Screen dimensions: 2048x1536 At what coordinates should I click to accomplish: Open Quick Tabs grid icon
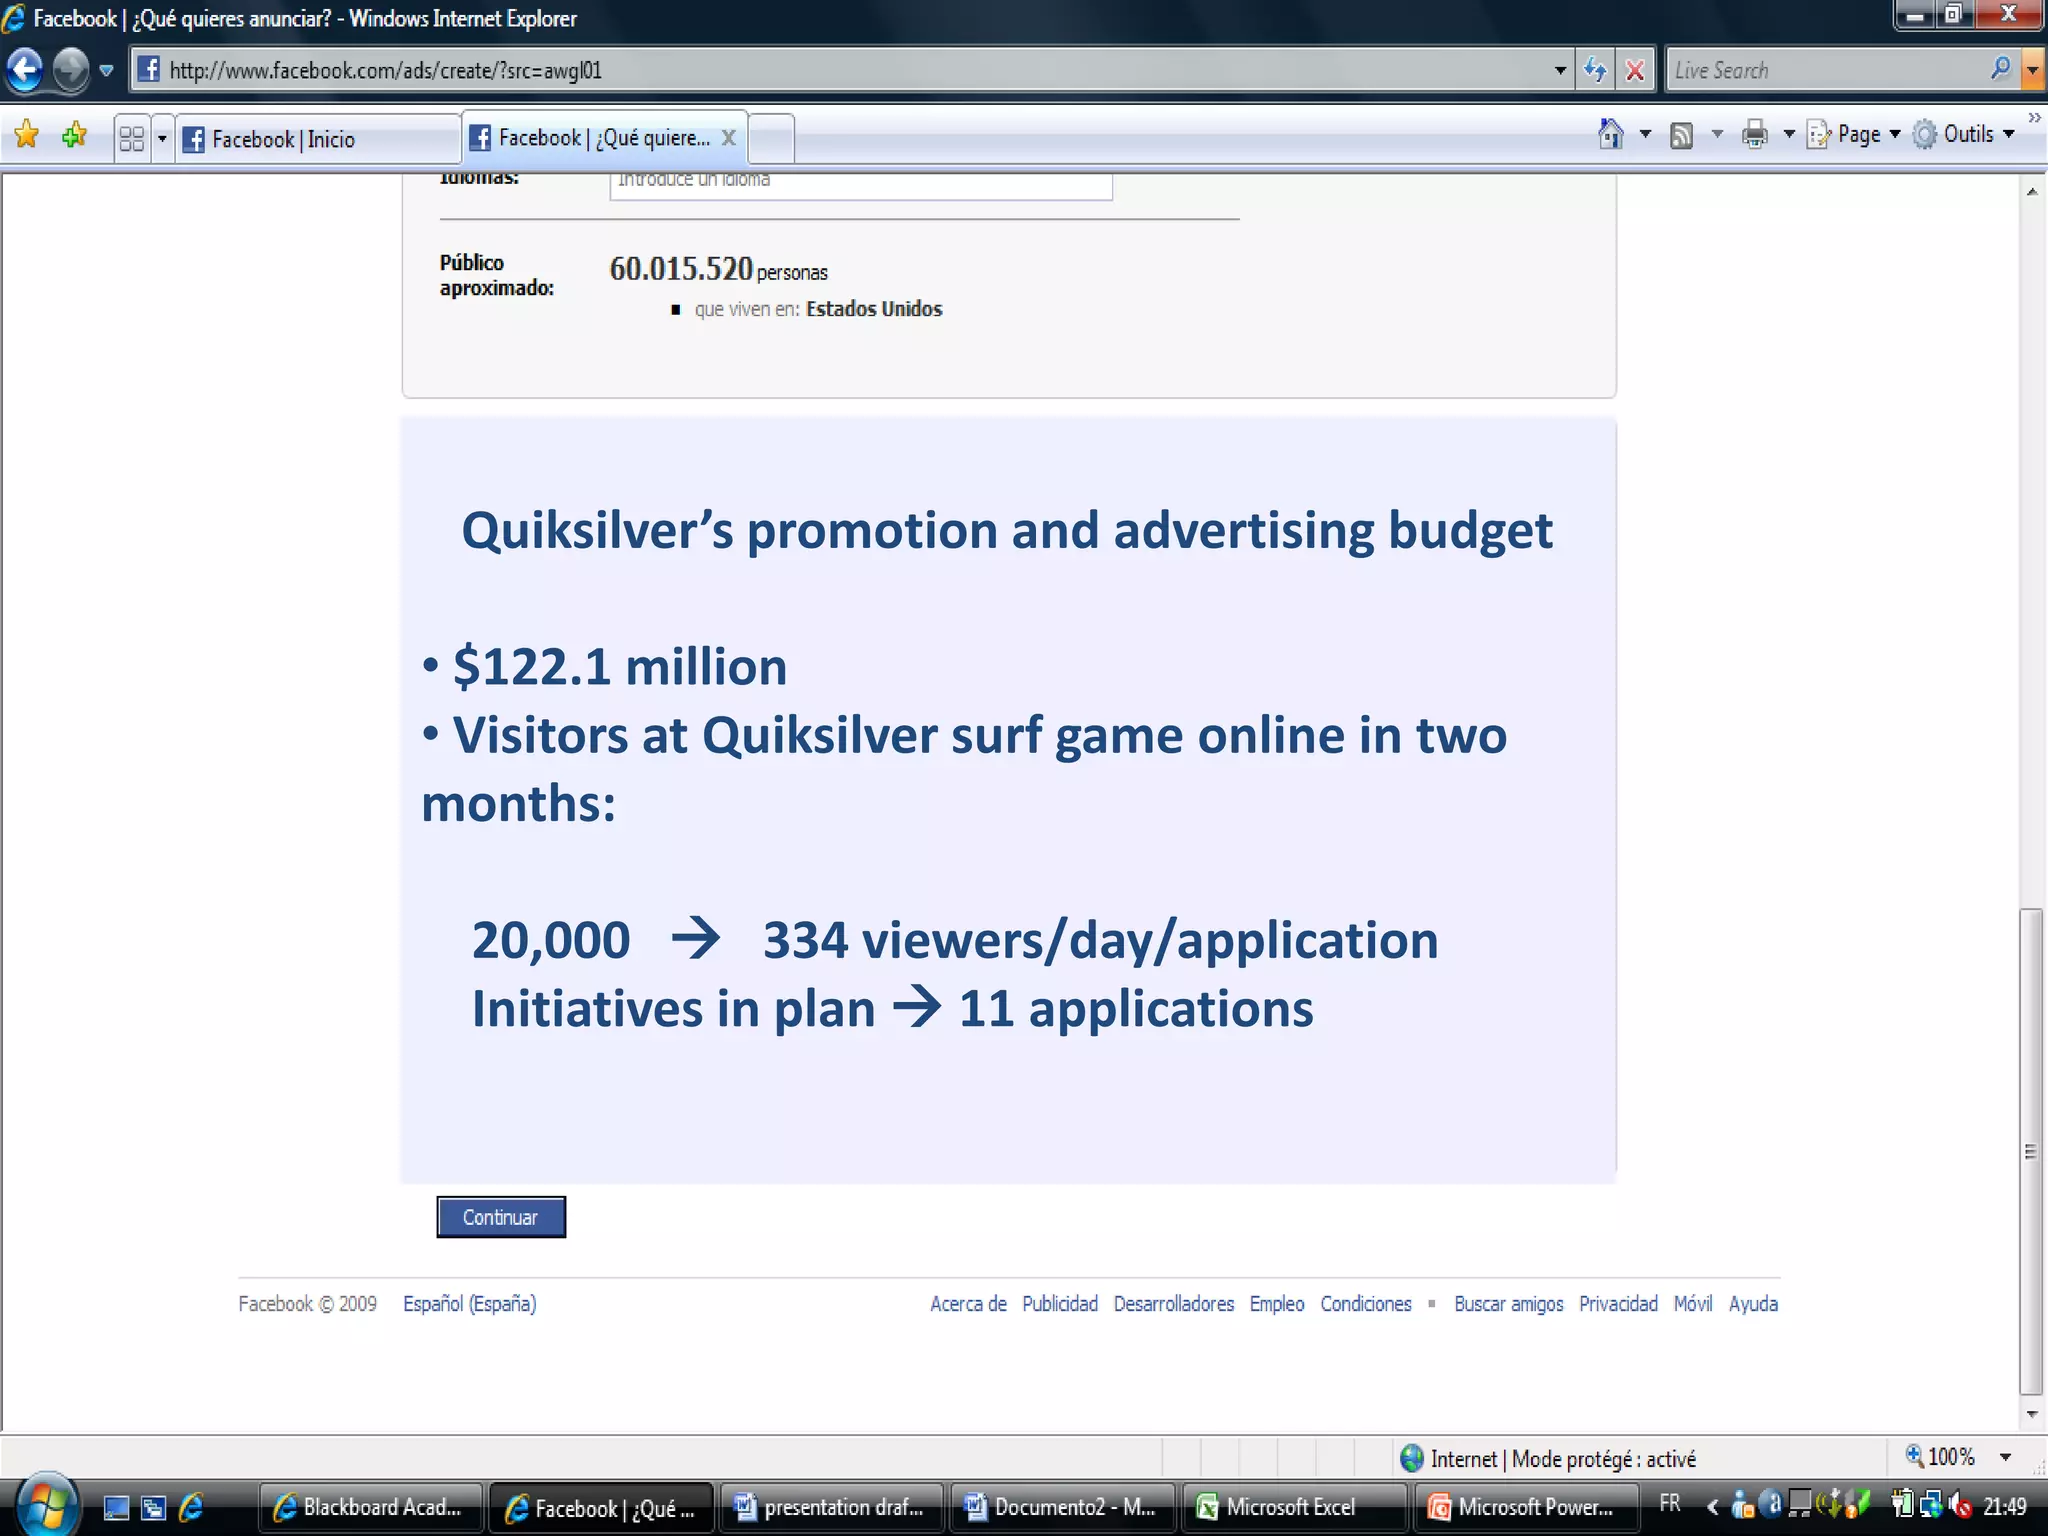pos(132,137)
